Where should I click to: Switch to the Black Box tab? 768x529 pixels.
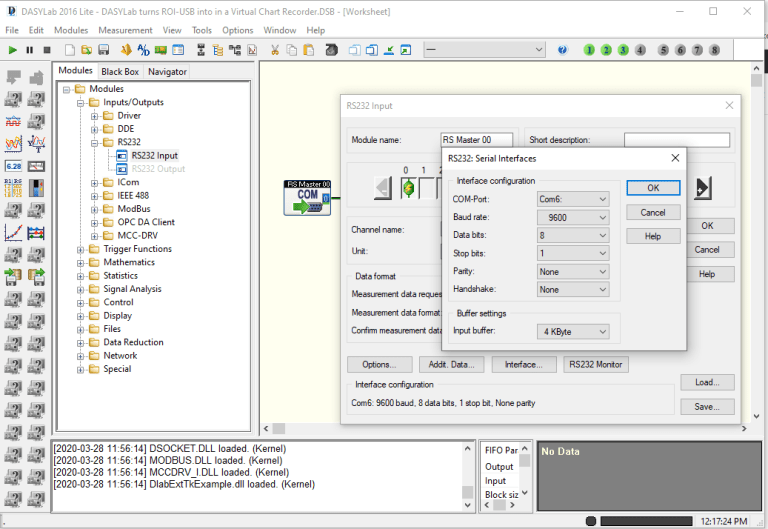pyautogui.click(x=120, y=72)
